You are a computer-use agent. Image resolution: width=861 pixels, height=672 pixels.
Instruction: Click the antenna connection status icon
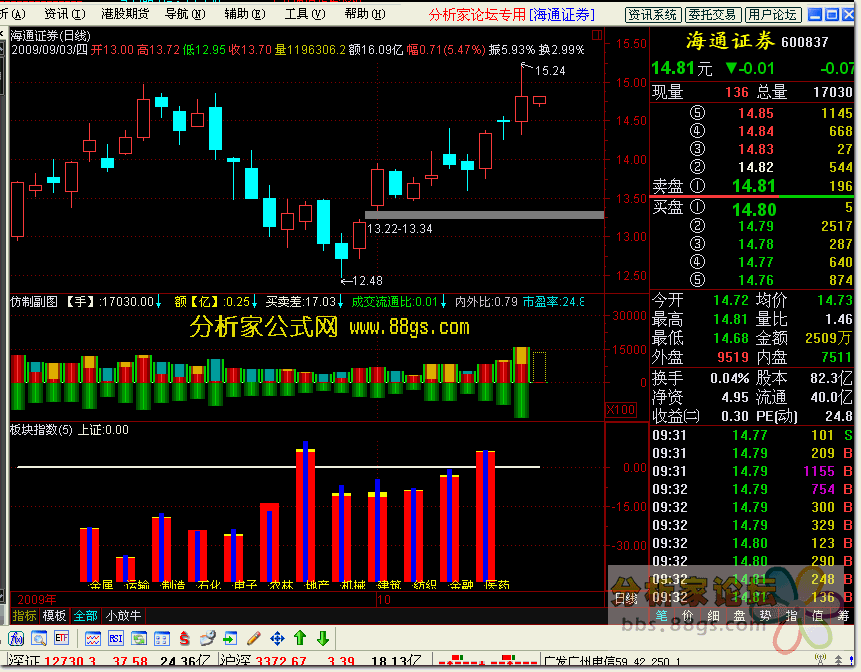pyautogui.click(x=821, y=660)
